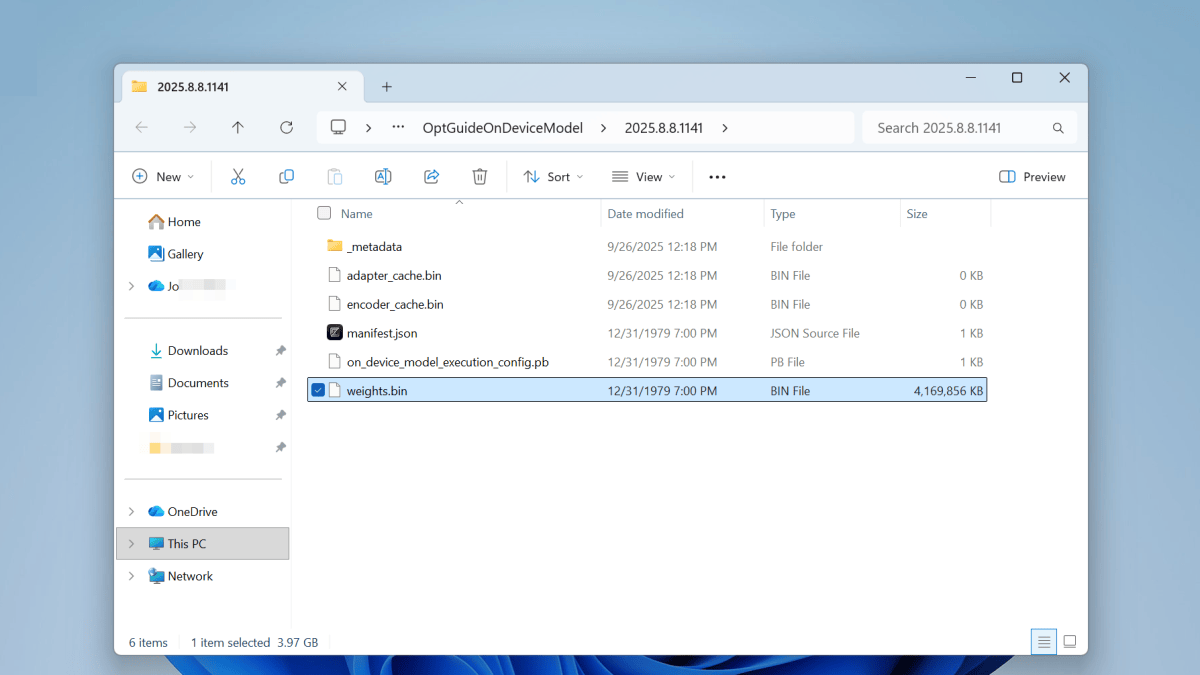1200x675 pixels.
Task: Select the weights.bin file name
Action: [x=377, y=391]
